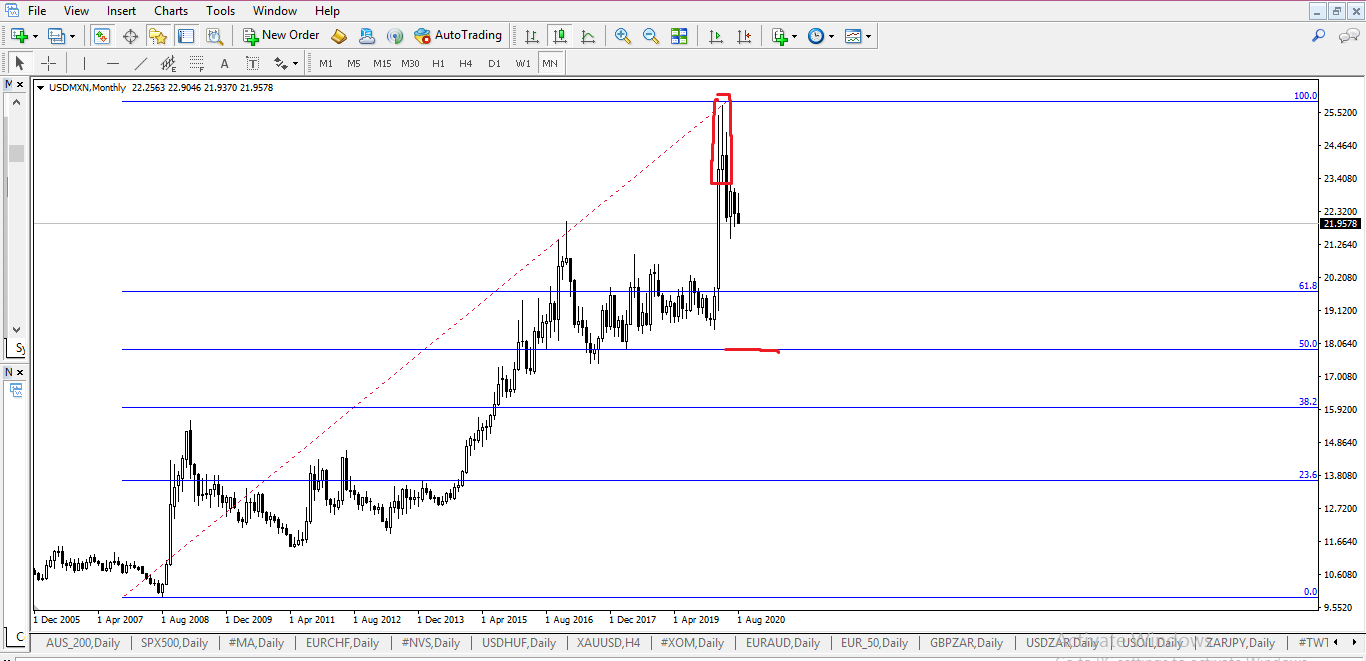Toggle chart Auto Scroll
Viewport: 1366px width, 661px height.
[x=715, y=36]
